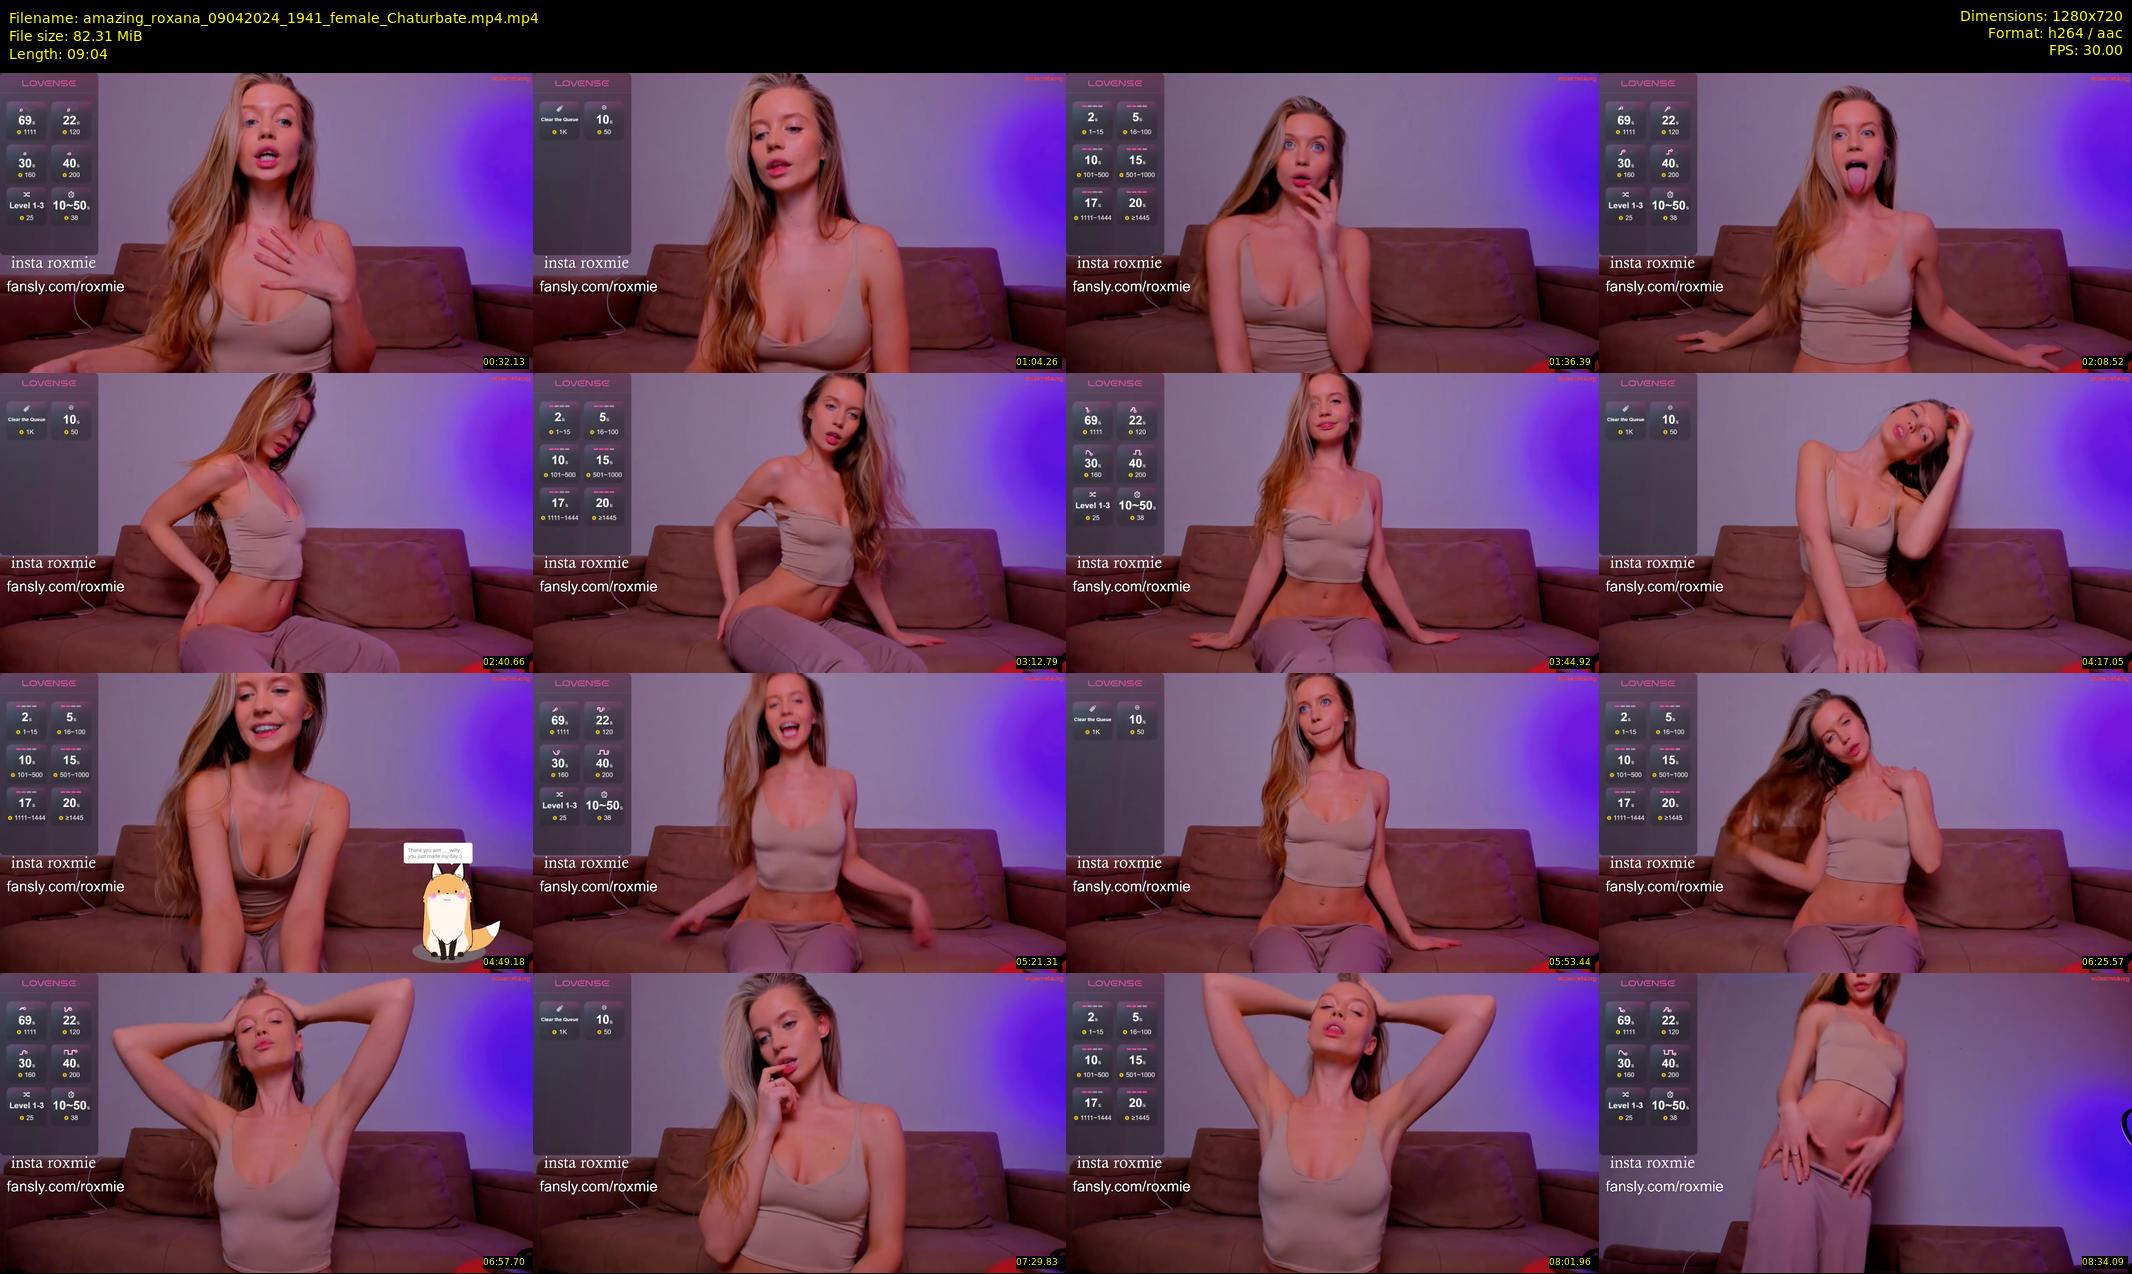Open the thumbnail stamped 00:32.13
Viewport: 2132px width, 1274px height.
pos(266,222)
